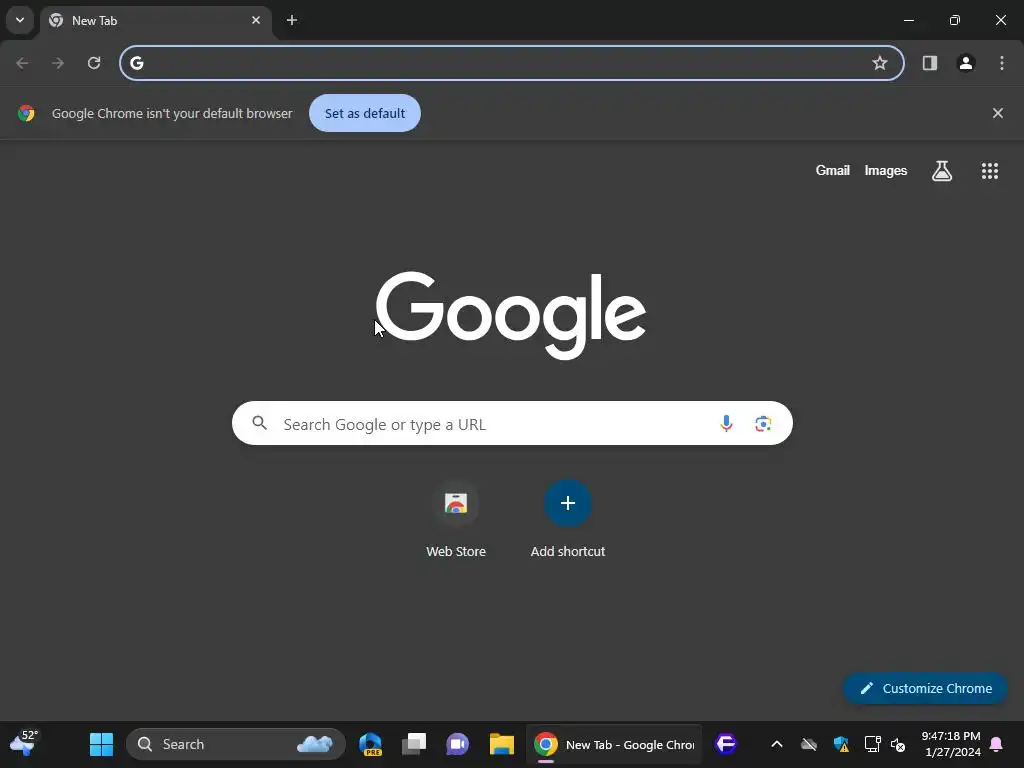Click the Set as default button
Viewport: 1024px width, 768px height.
[365, 113]
